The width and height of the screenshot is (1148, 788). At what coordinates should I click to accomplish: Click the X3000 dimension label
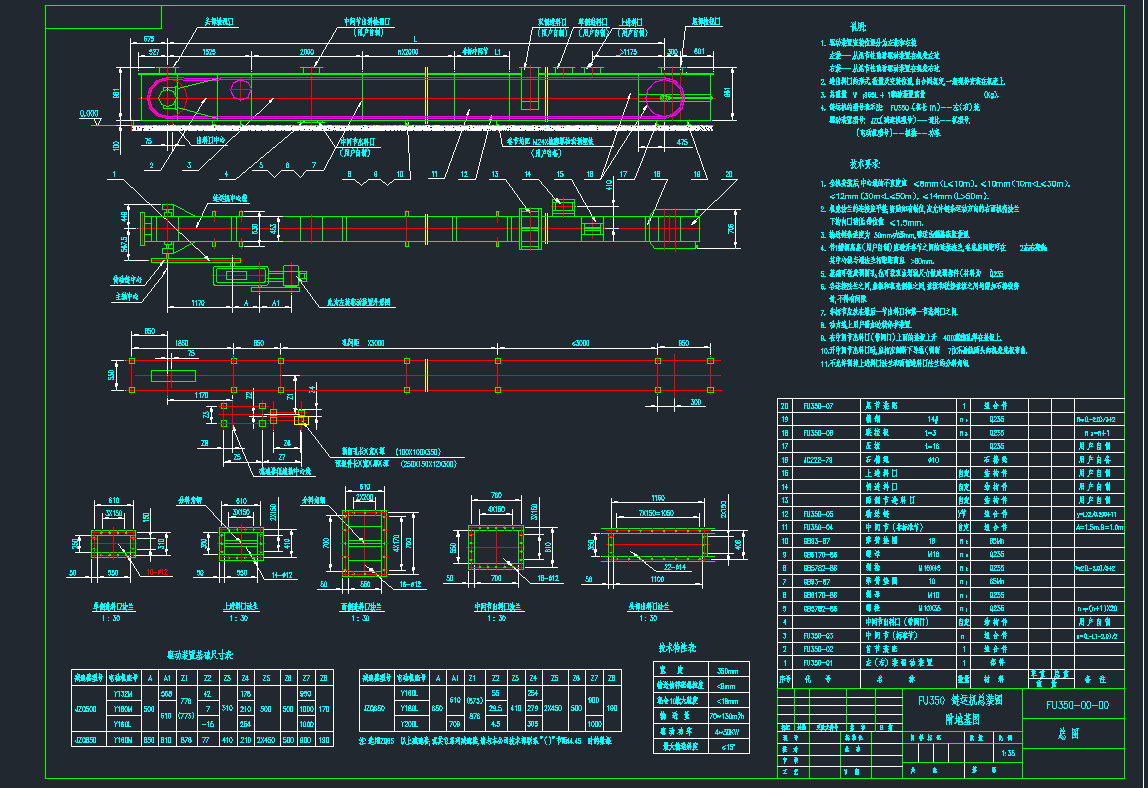pos(376,343)
